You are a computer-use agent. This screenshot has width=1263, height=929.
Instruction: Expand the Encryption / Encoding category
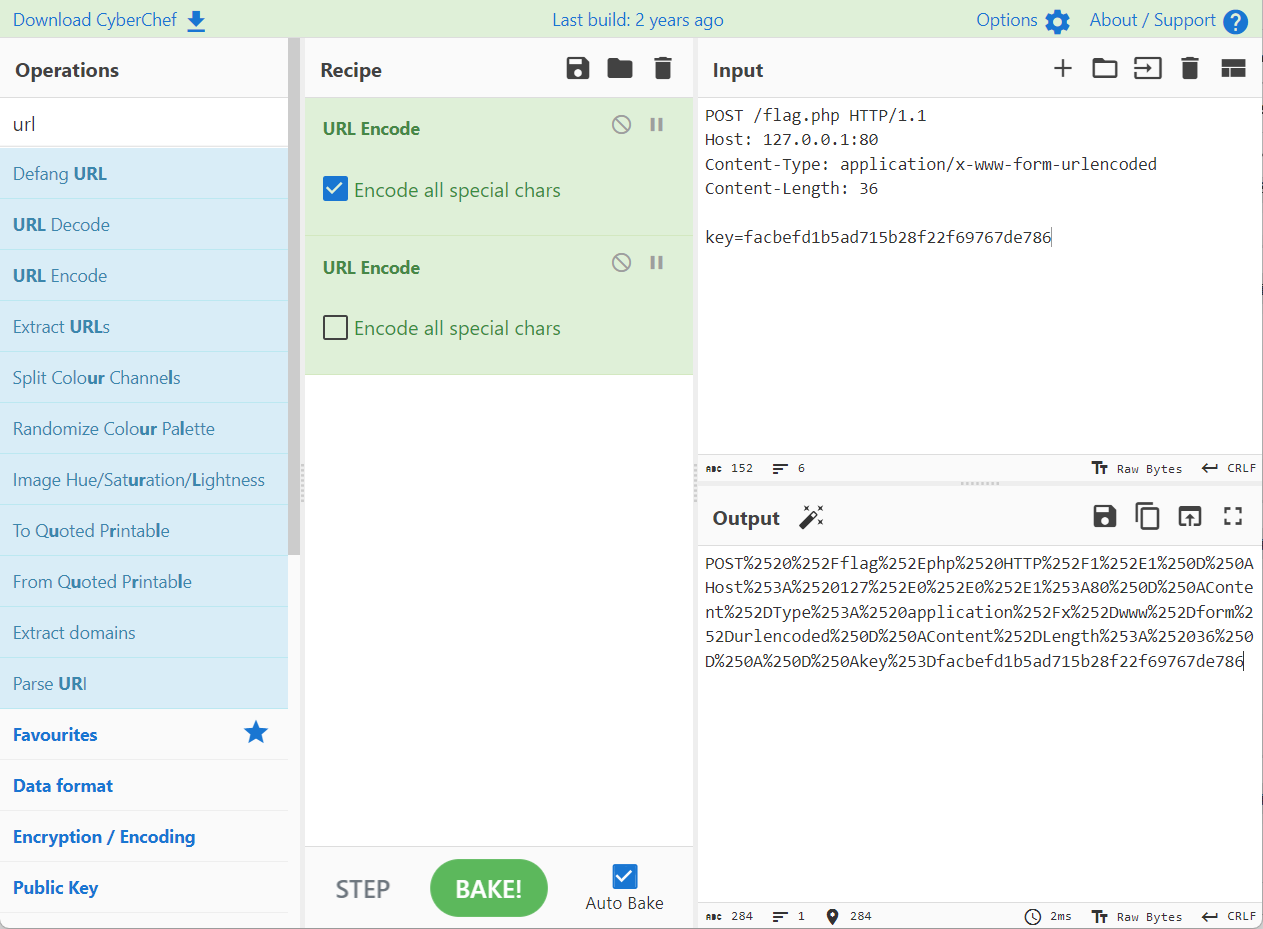104,837
